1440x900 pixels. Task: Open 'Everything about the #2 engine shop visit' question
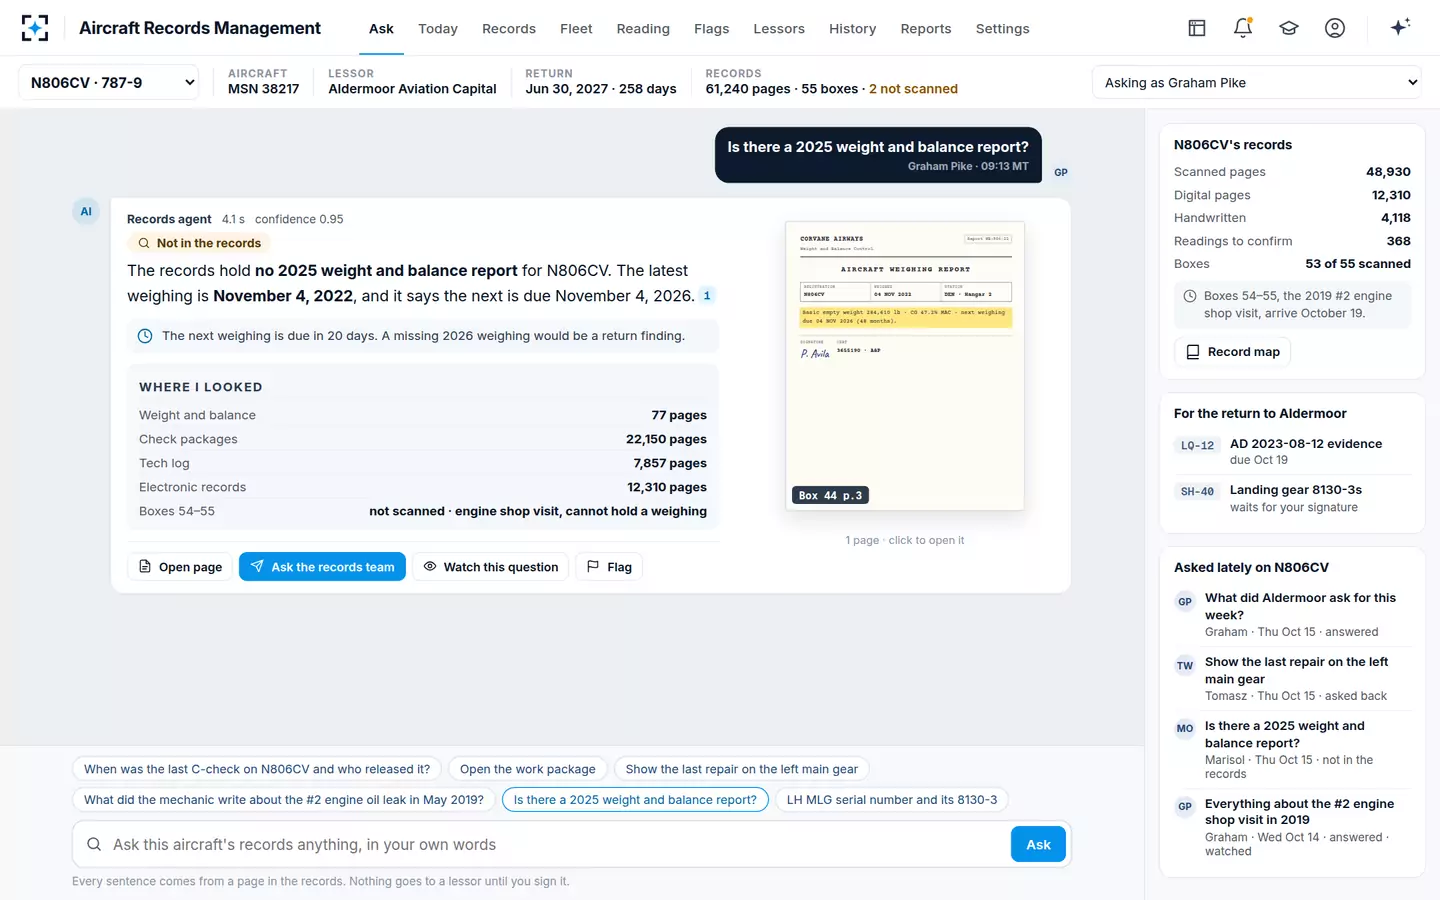1292,827
